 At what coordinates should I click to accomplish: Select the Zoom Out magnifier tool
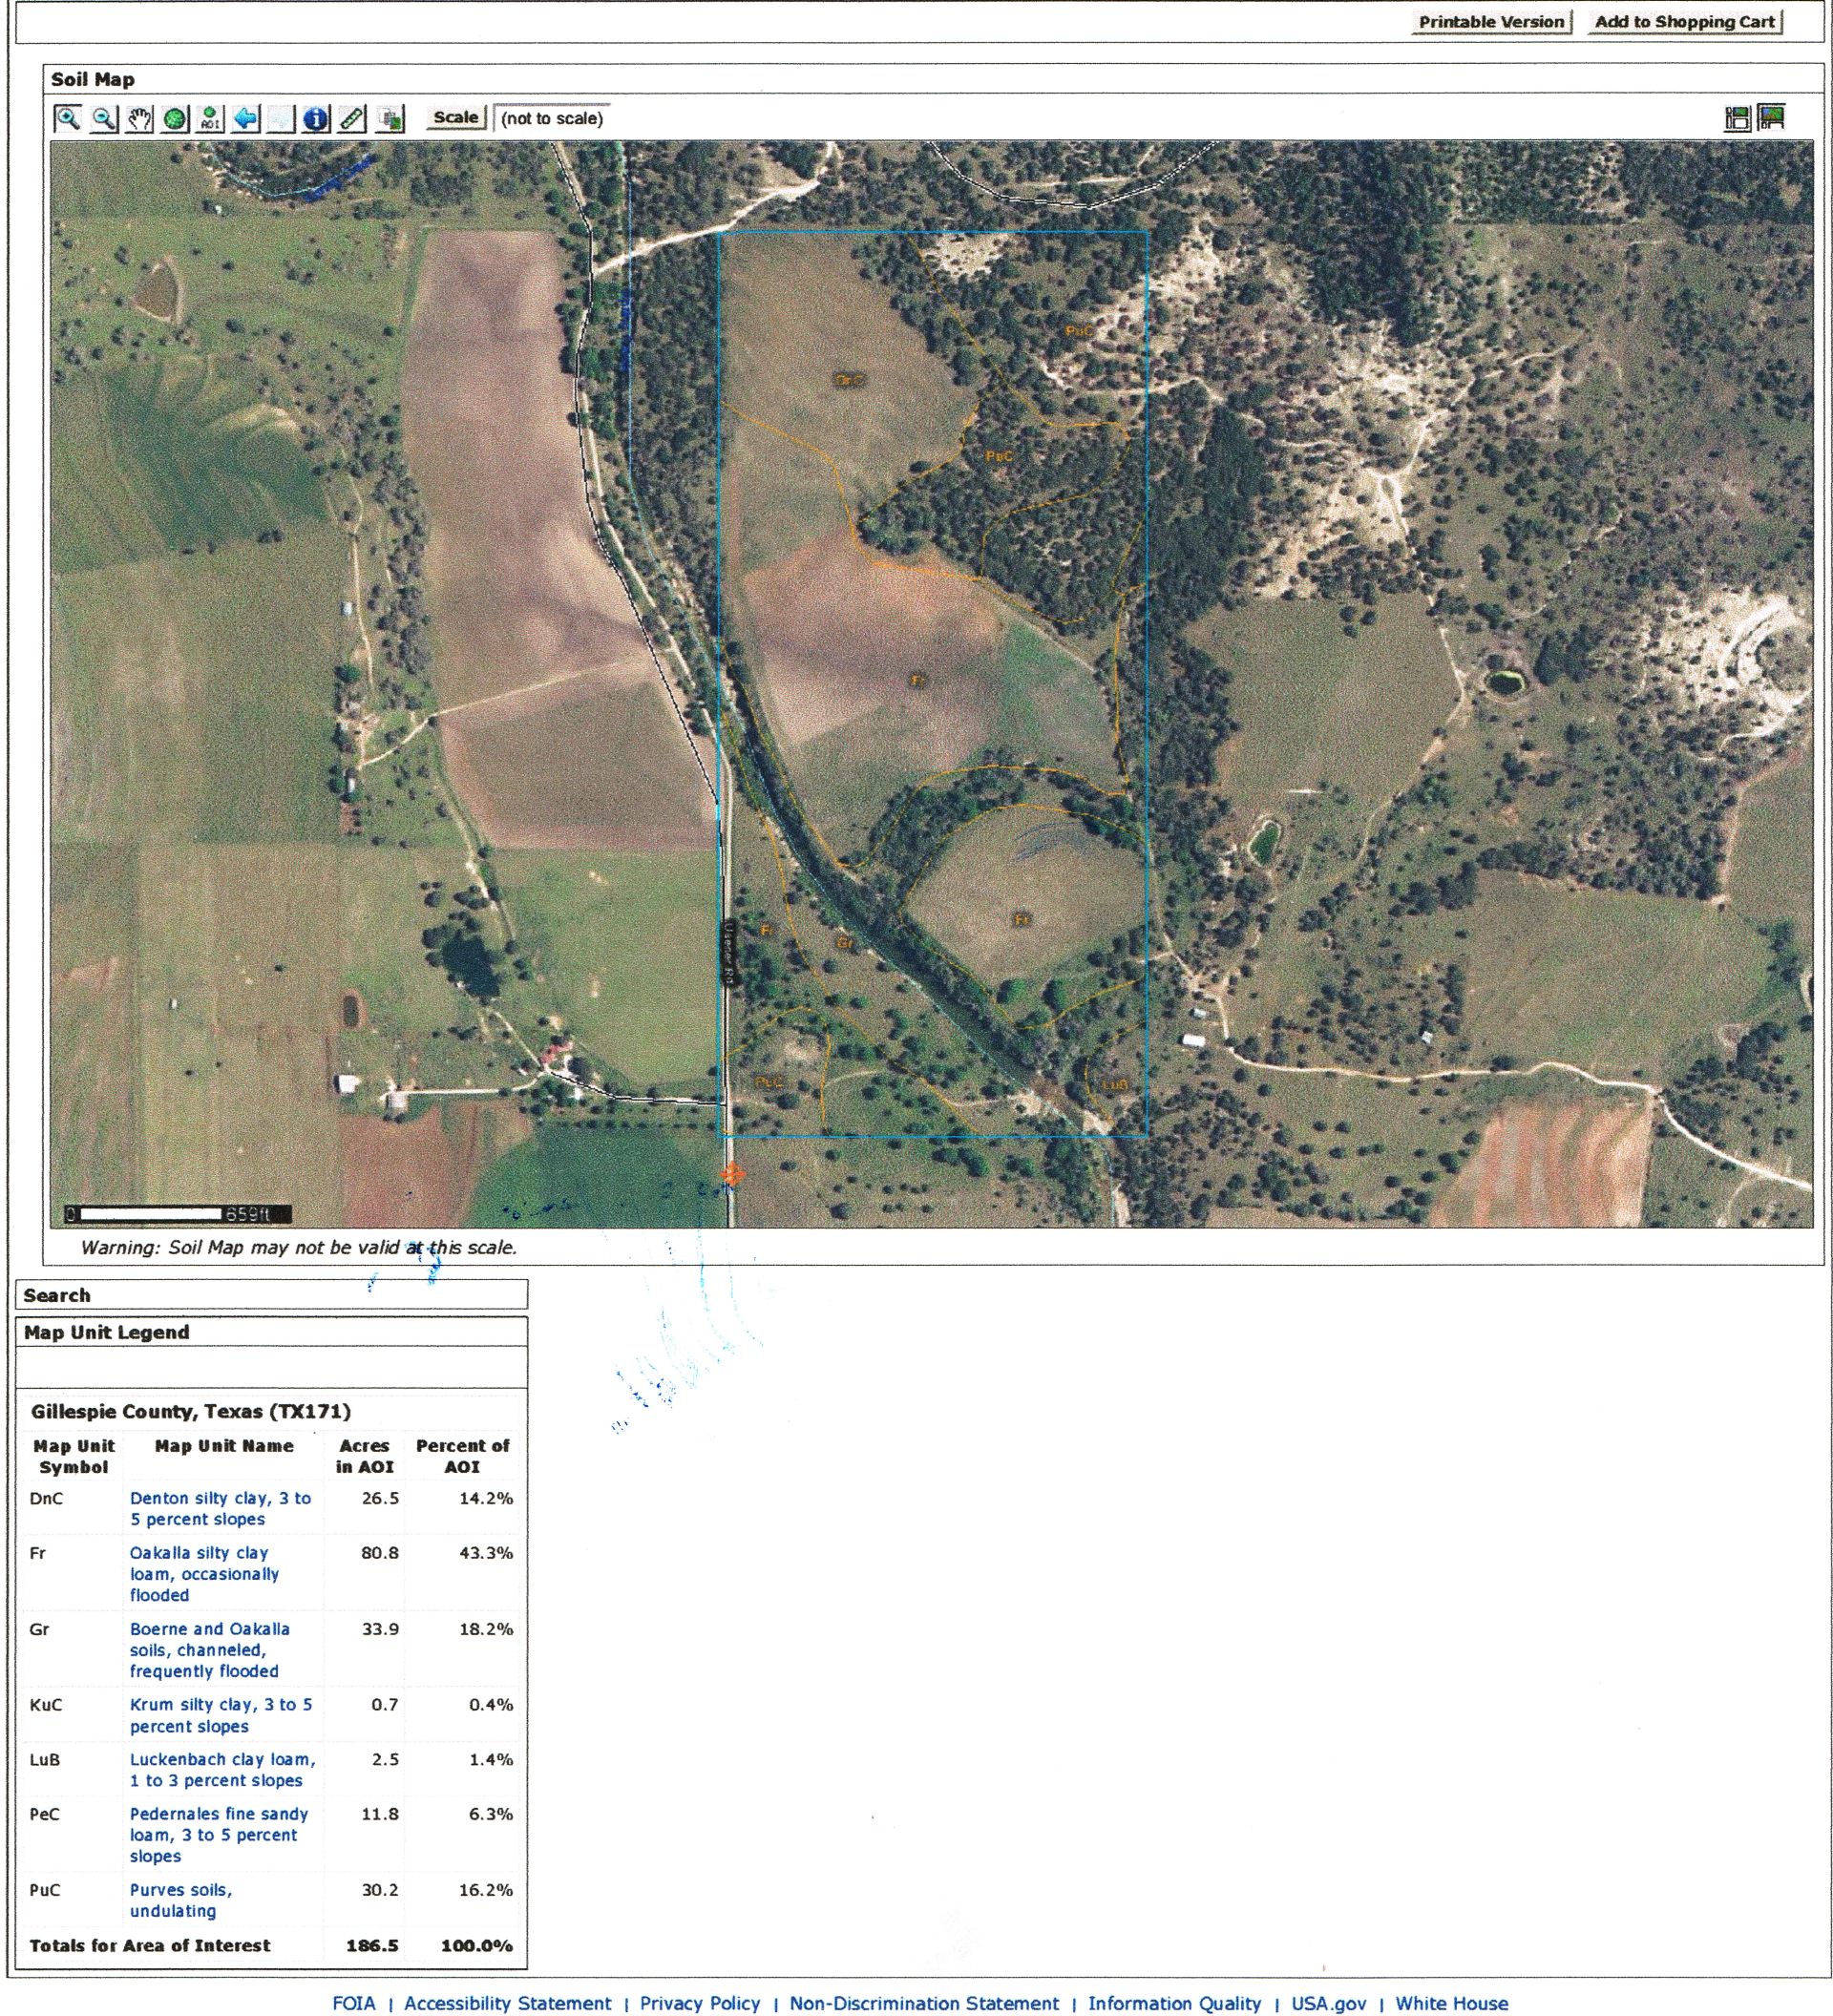point(103,119)
